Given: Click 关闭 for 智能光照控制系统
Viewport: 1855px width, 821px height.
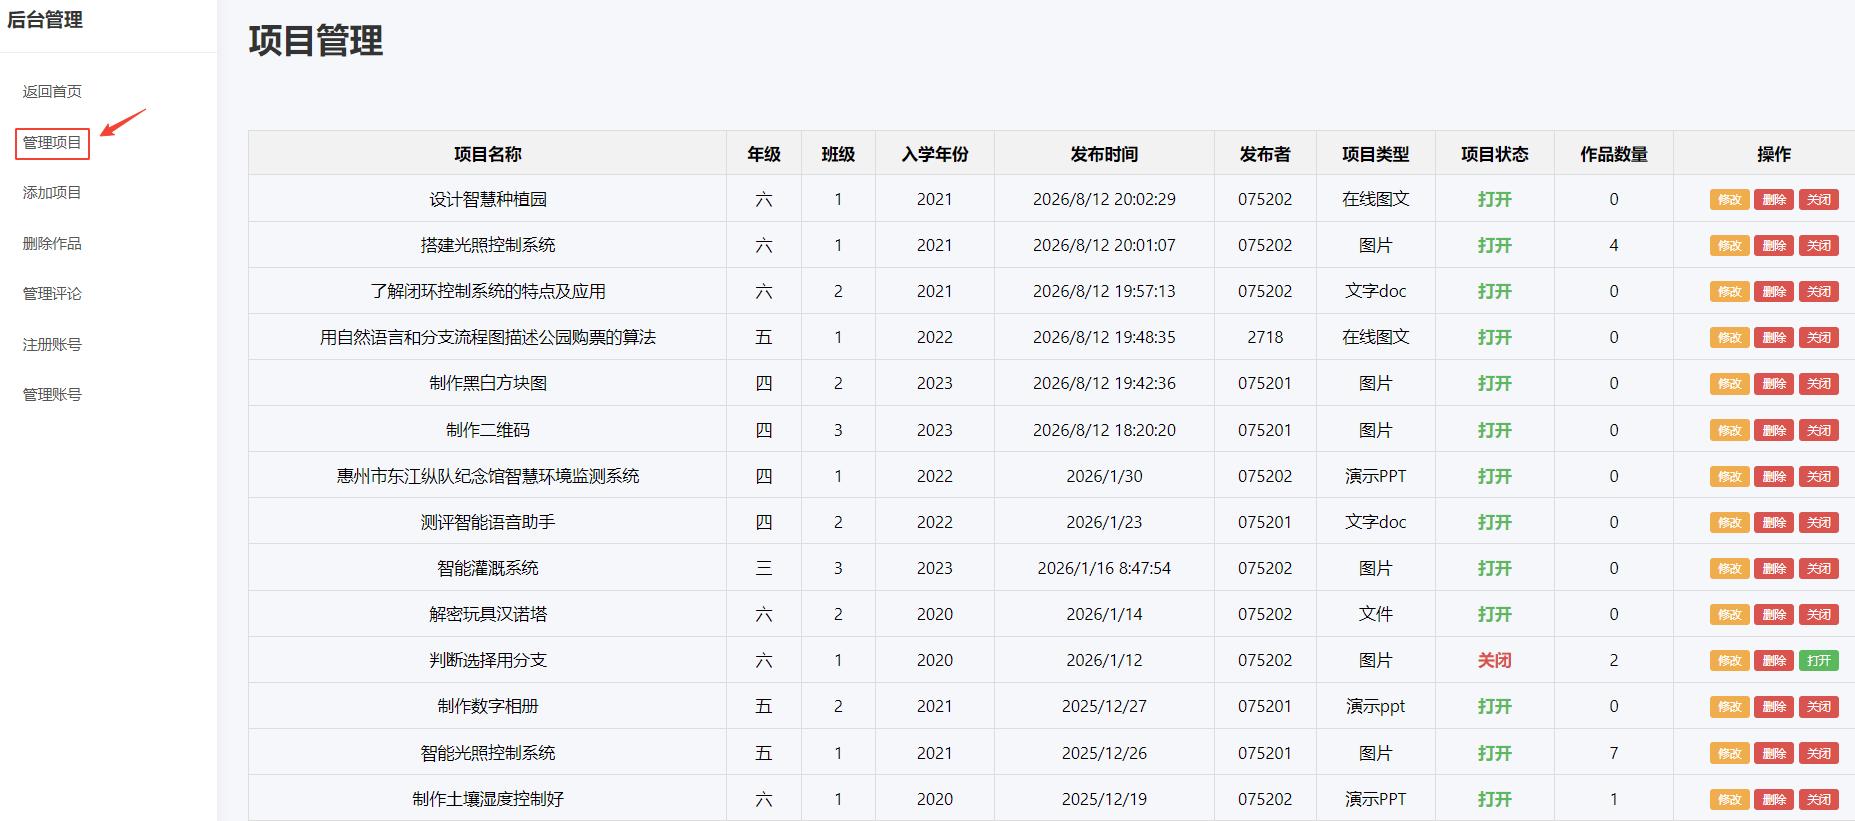Looking at the screenshot, I should (1819, 753).
